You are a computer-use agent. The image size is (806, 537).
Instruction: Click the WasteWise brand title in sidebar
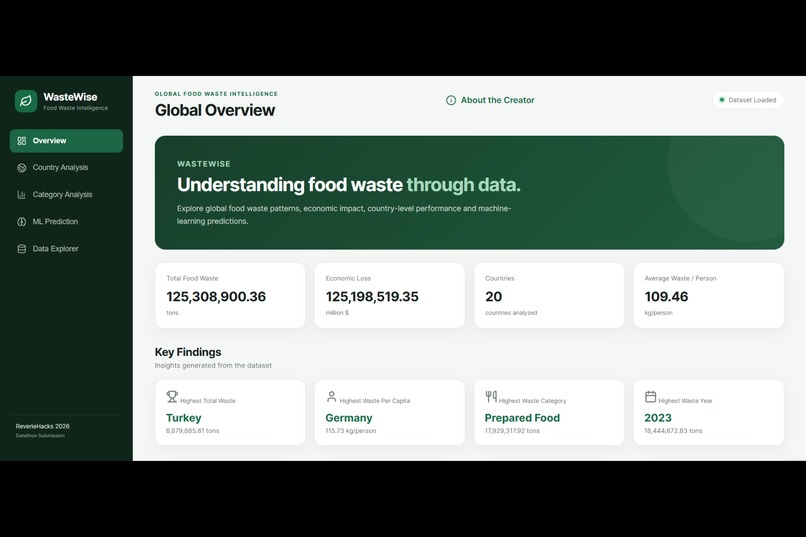pyautogui.click(x=70, y=97)
